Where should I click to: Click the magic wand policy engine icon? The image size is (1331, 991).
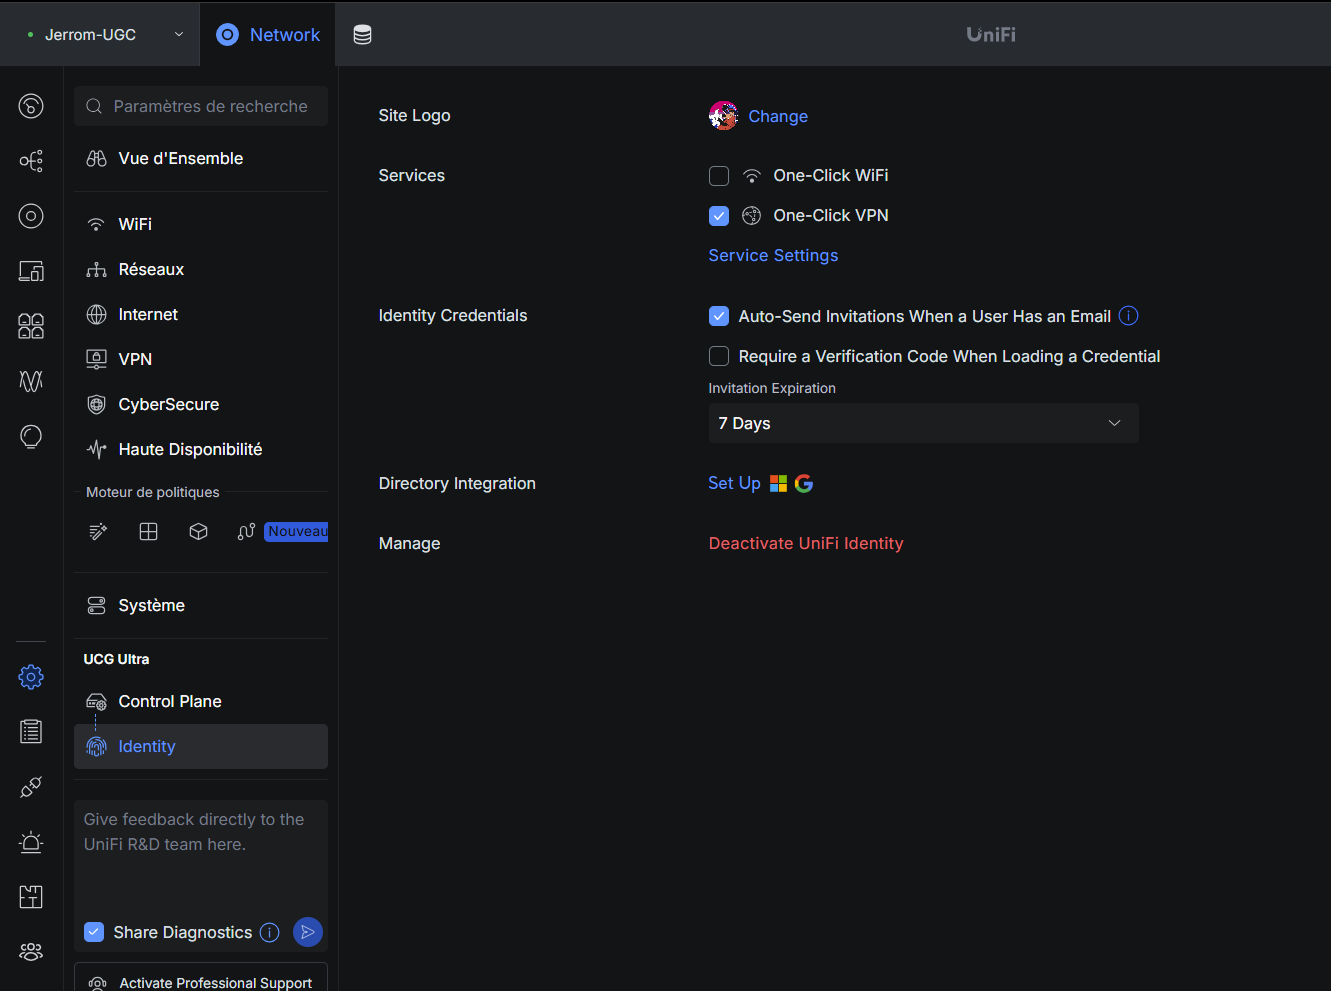(98, 531)
